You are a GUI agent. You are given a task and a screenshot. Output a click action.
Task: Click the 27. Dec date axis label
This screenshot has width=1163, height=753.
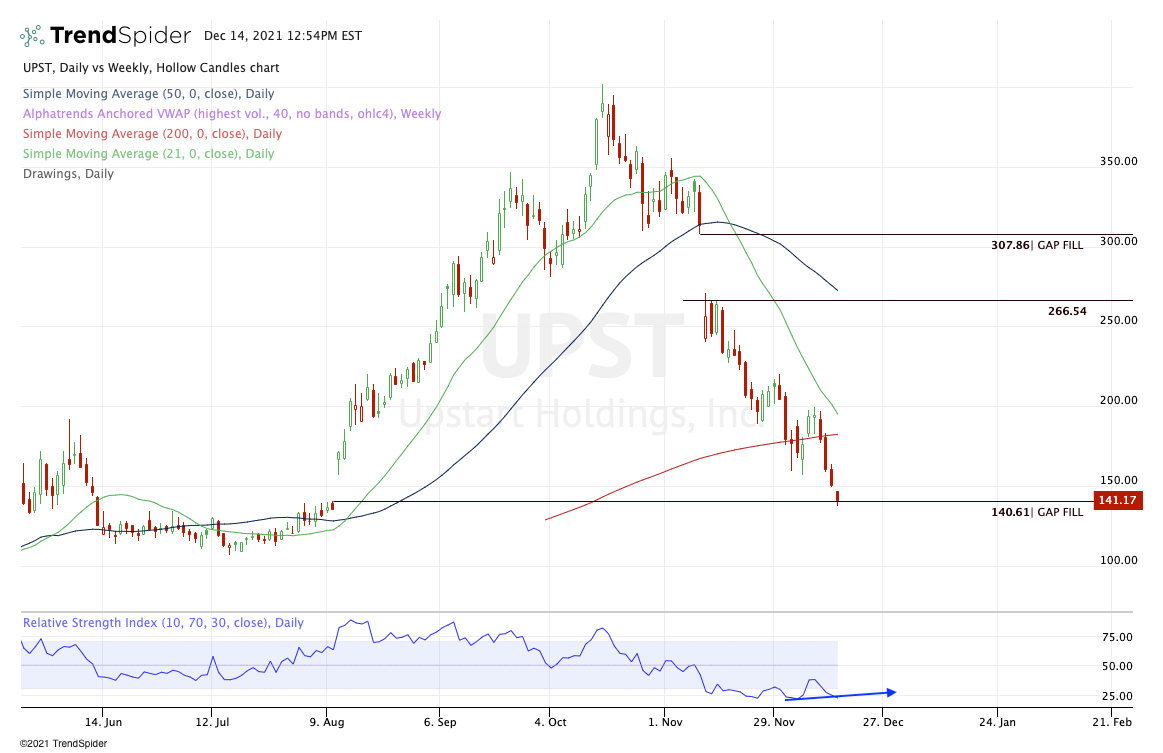(x=883, y=722)
